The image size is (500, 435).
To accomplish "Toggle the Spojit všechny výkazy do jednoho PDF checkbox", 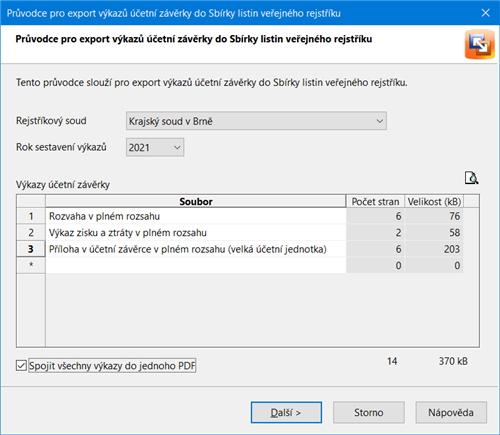I will click(21, 366).
